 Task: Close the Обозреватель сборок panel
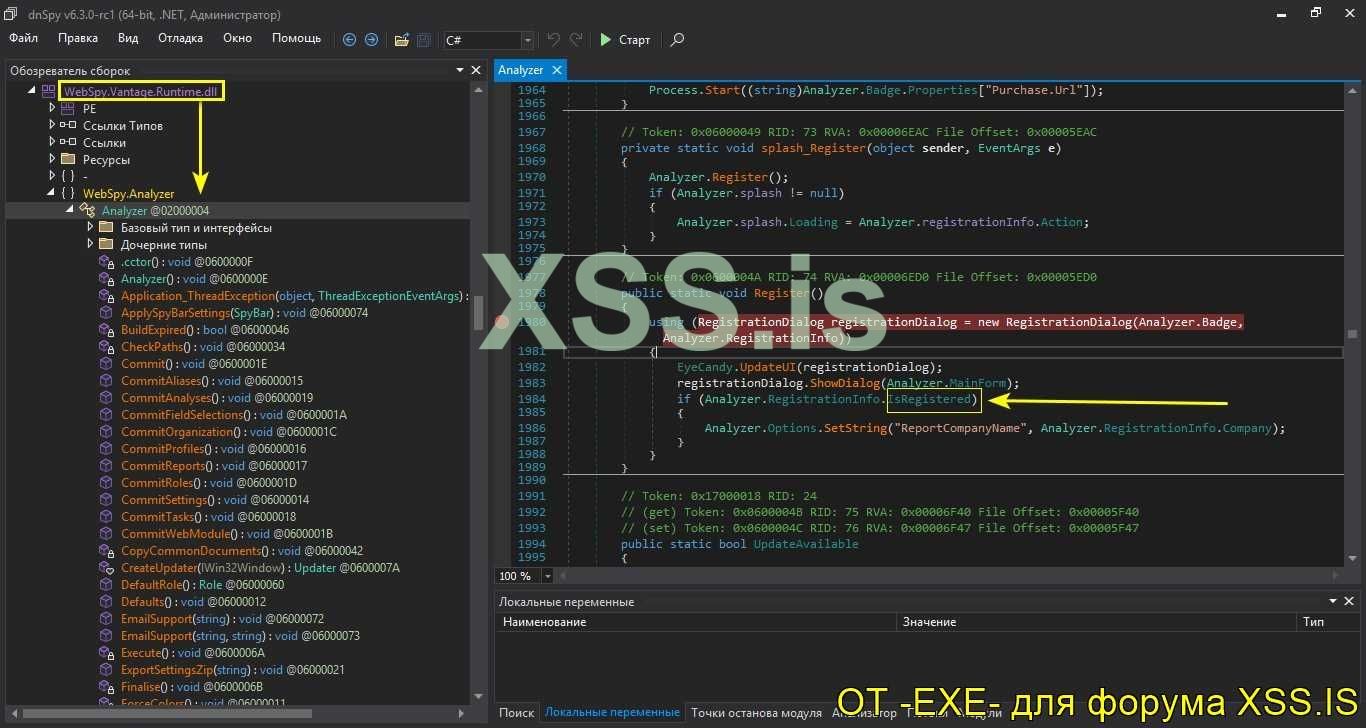point(475,70)
